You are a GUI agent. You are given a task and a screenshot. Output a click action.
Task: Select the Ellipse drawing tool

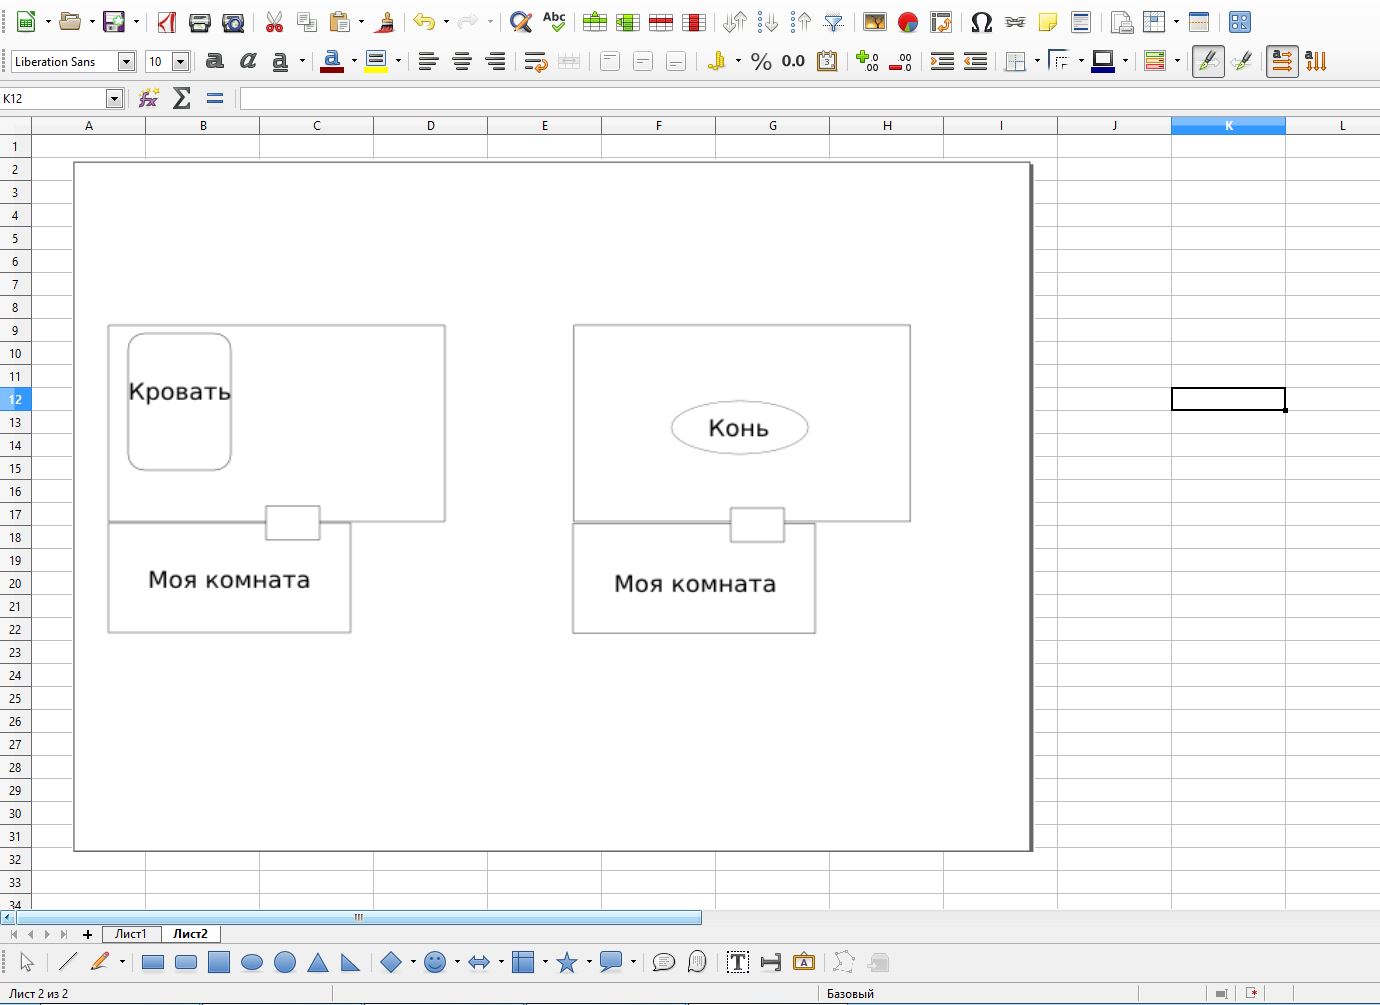[x=252, y=963]
